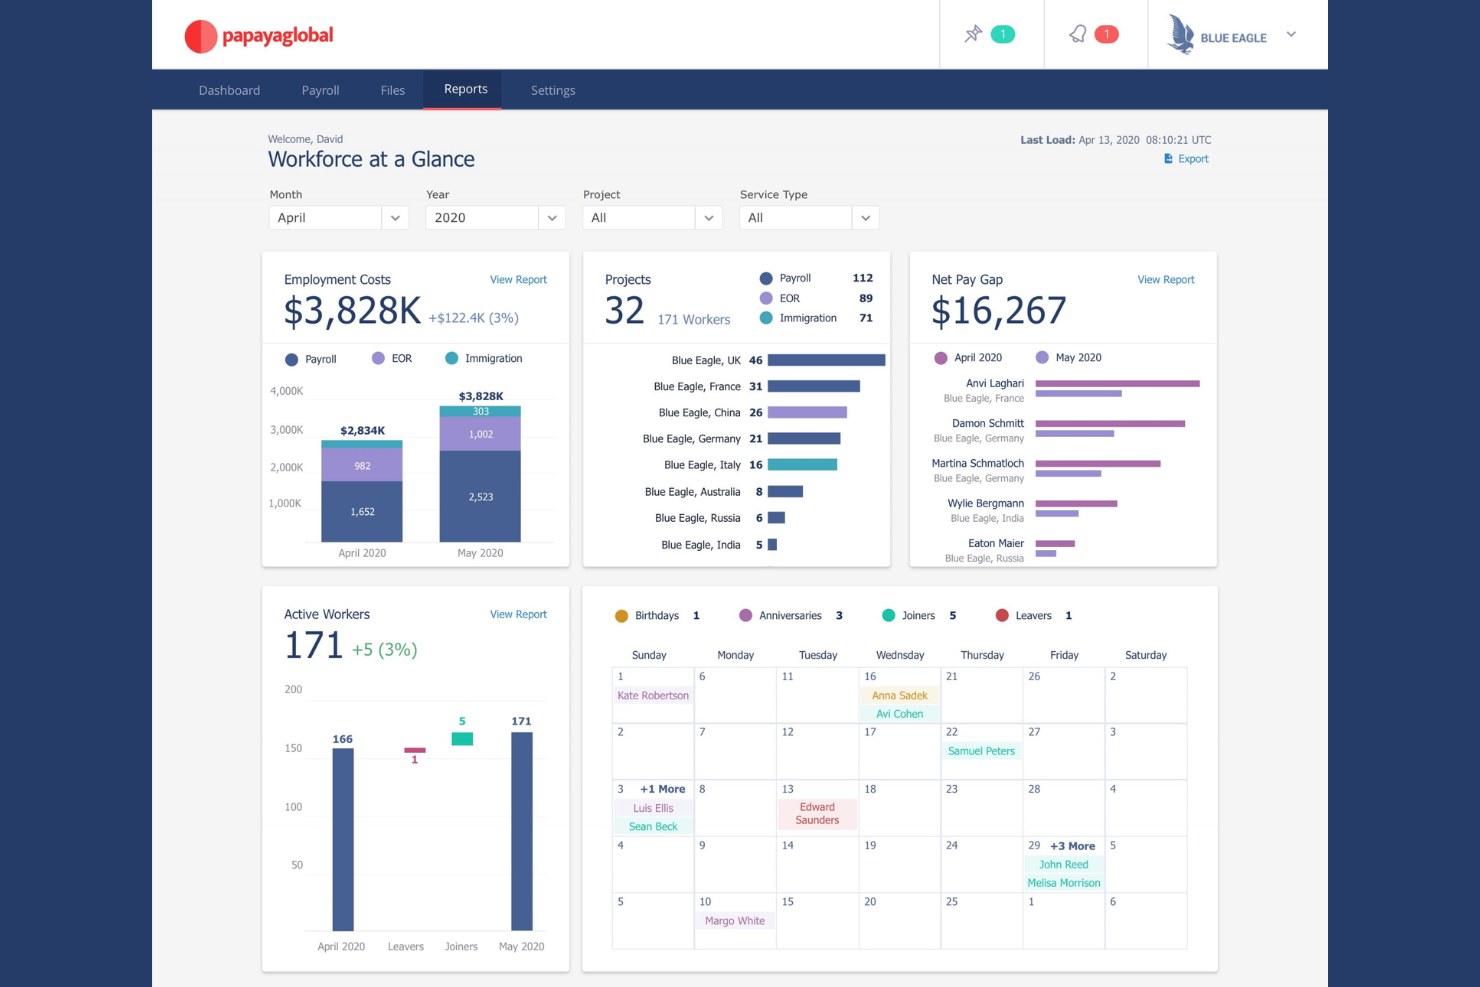The width and height of the screenshot is (1480, 987).
Task: View Report for Active Workers
Action: coord(518,615)
